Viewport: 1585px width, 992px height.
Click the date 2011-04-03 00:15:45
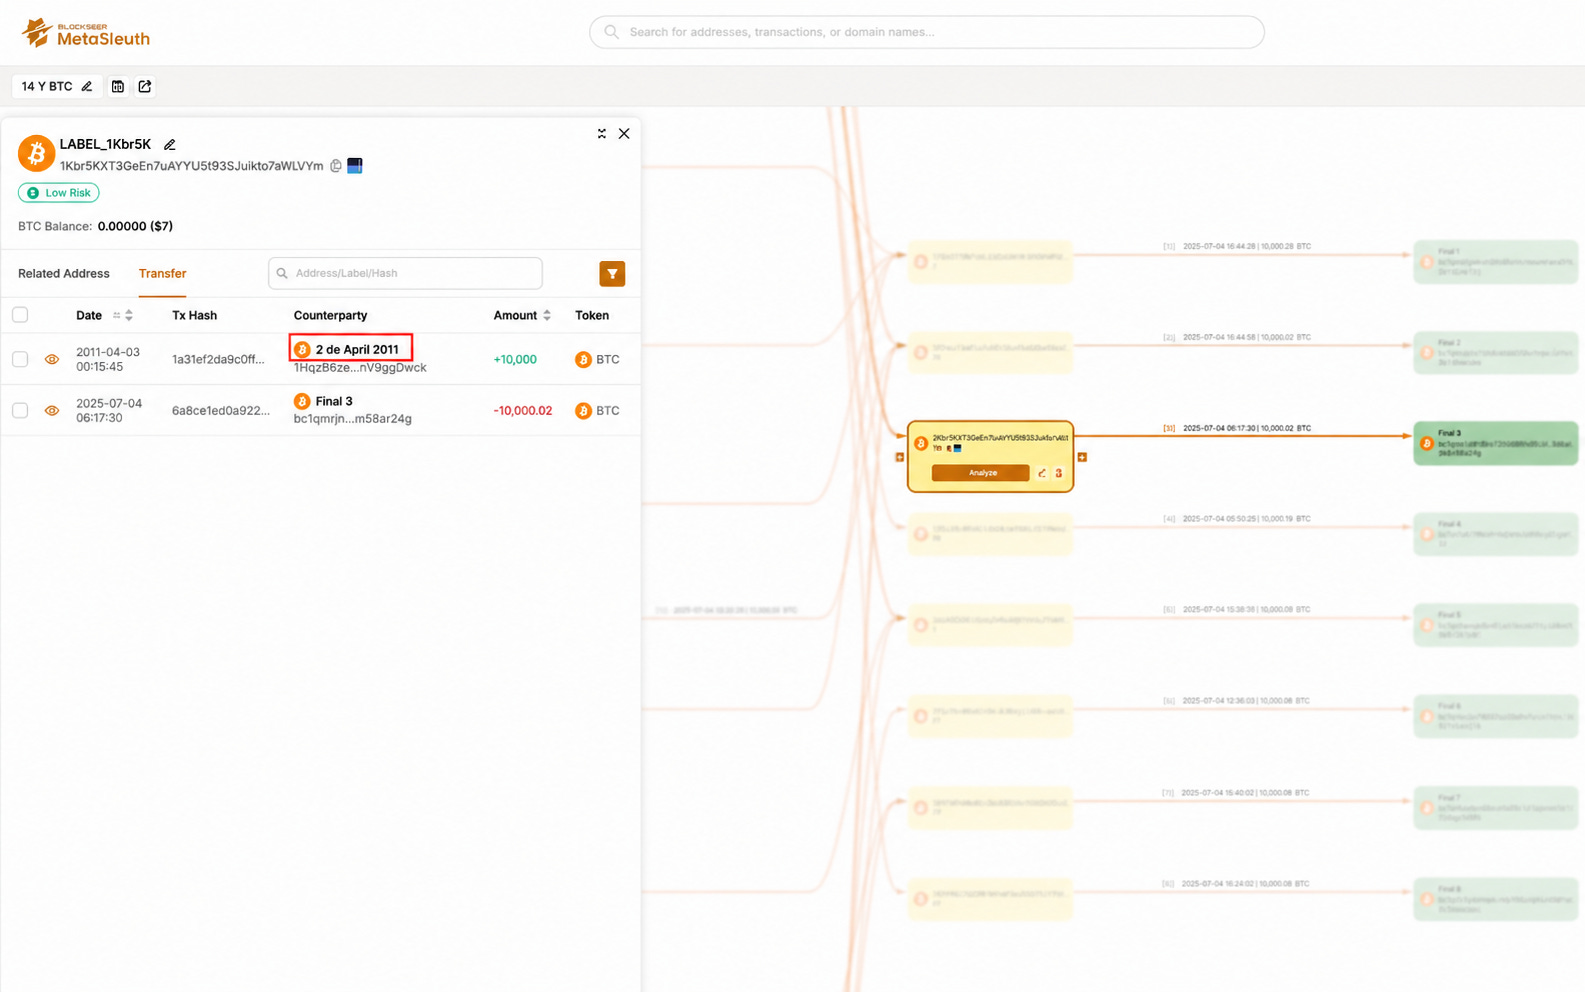[x=108, y=360]
